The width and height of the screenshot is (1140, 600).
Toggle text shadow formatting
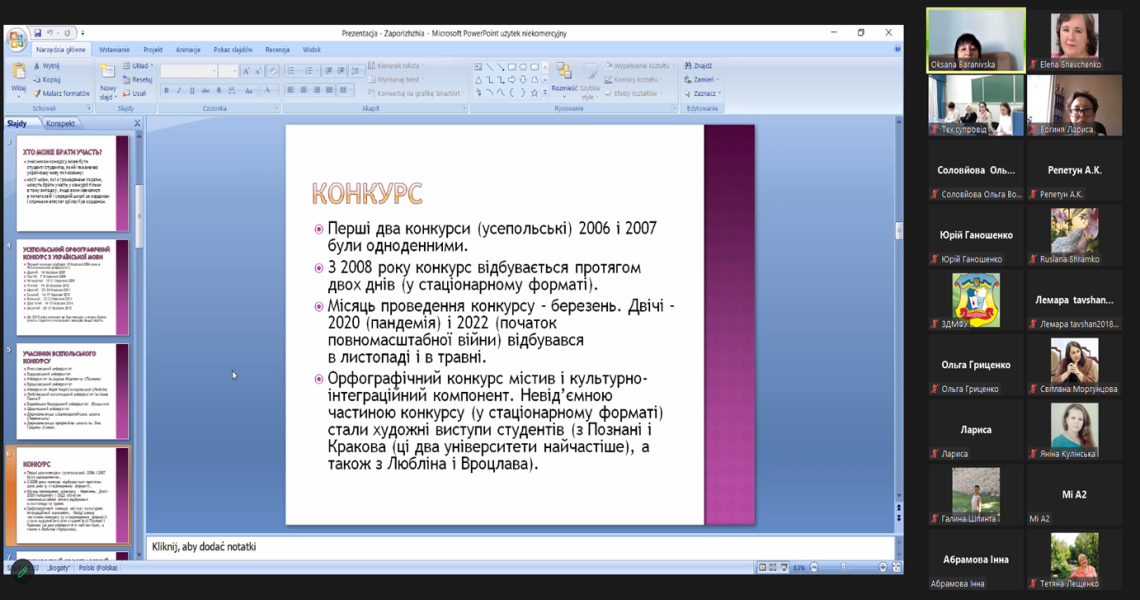click(x=218, y=90)
